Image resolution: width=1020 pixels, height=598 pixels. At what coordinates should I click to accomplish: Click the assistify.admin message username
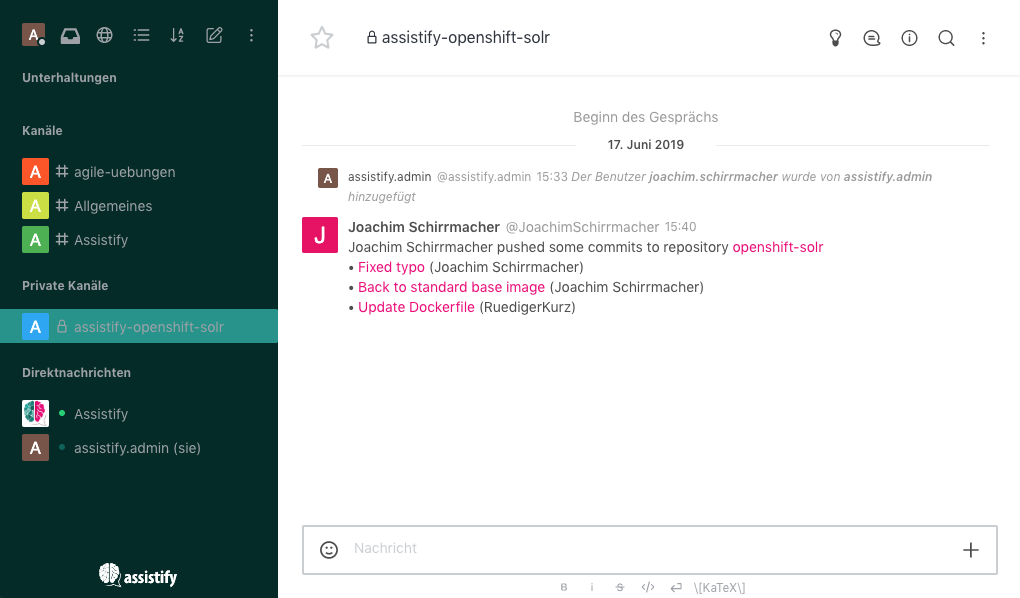[389, 177]
